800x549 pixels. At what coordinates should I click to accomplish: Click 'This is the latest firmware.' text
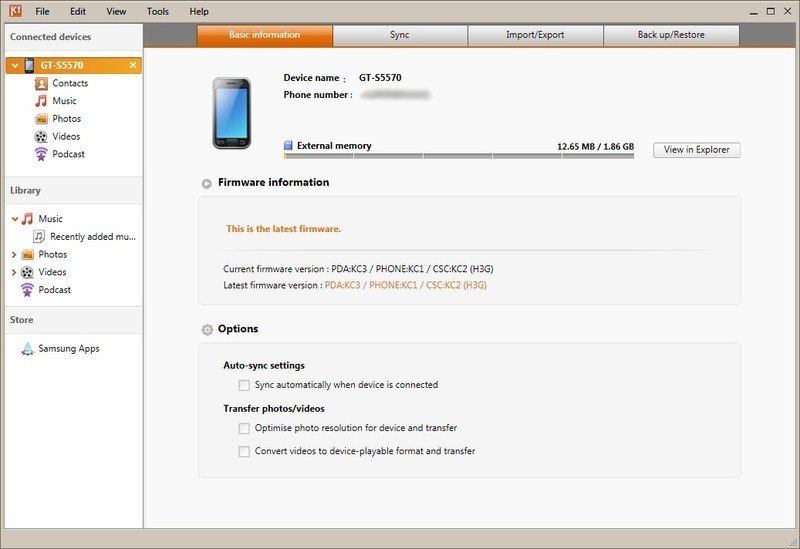pos(284,229)
